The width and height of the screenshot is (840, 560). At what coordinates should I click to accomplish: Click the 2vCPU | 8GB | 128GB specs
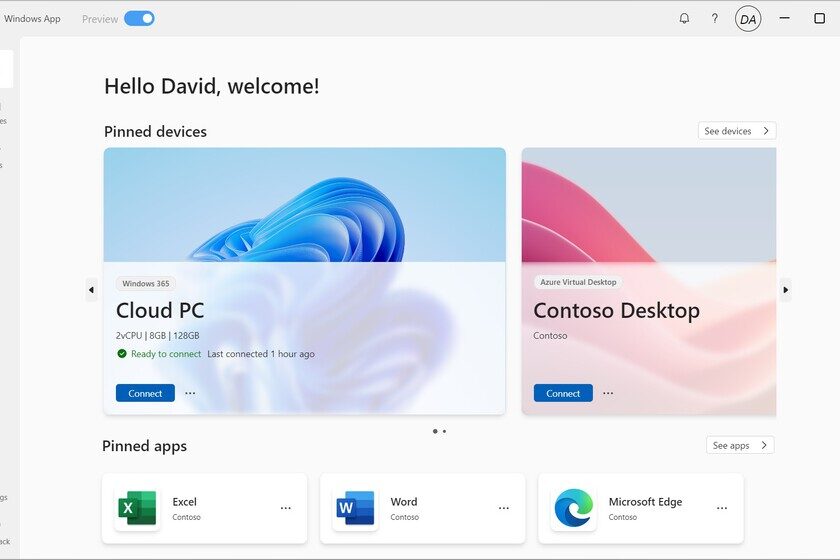click(x=158, y=335)
